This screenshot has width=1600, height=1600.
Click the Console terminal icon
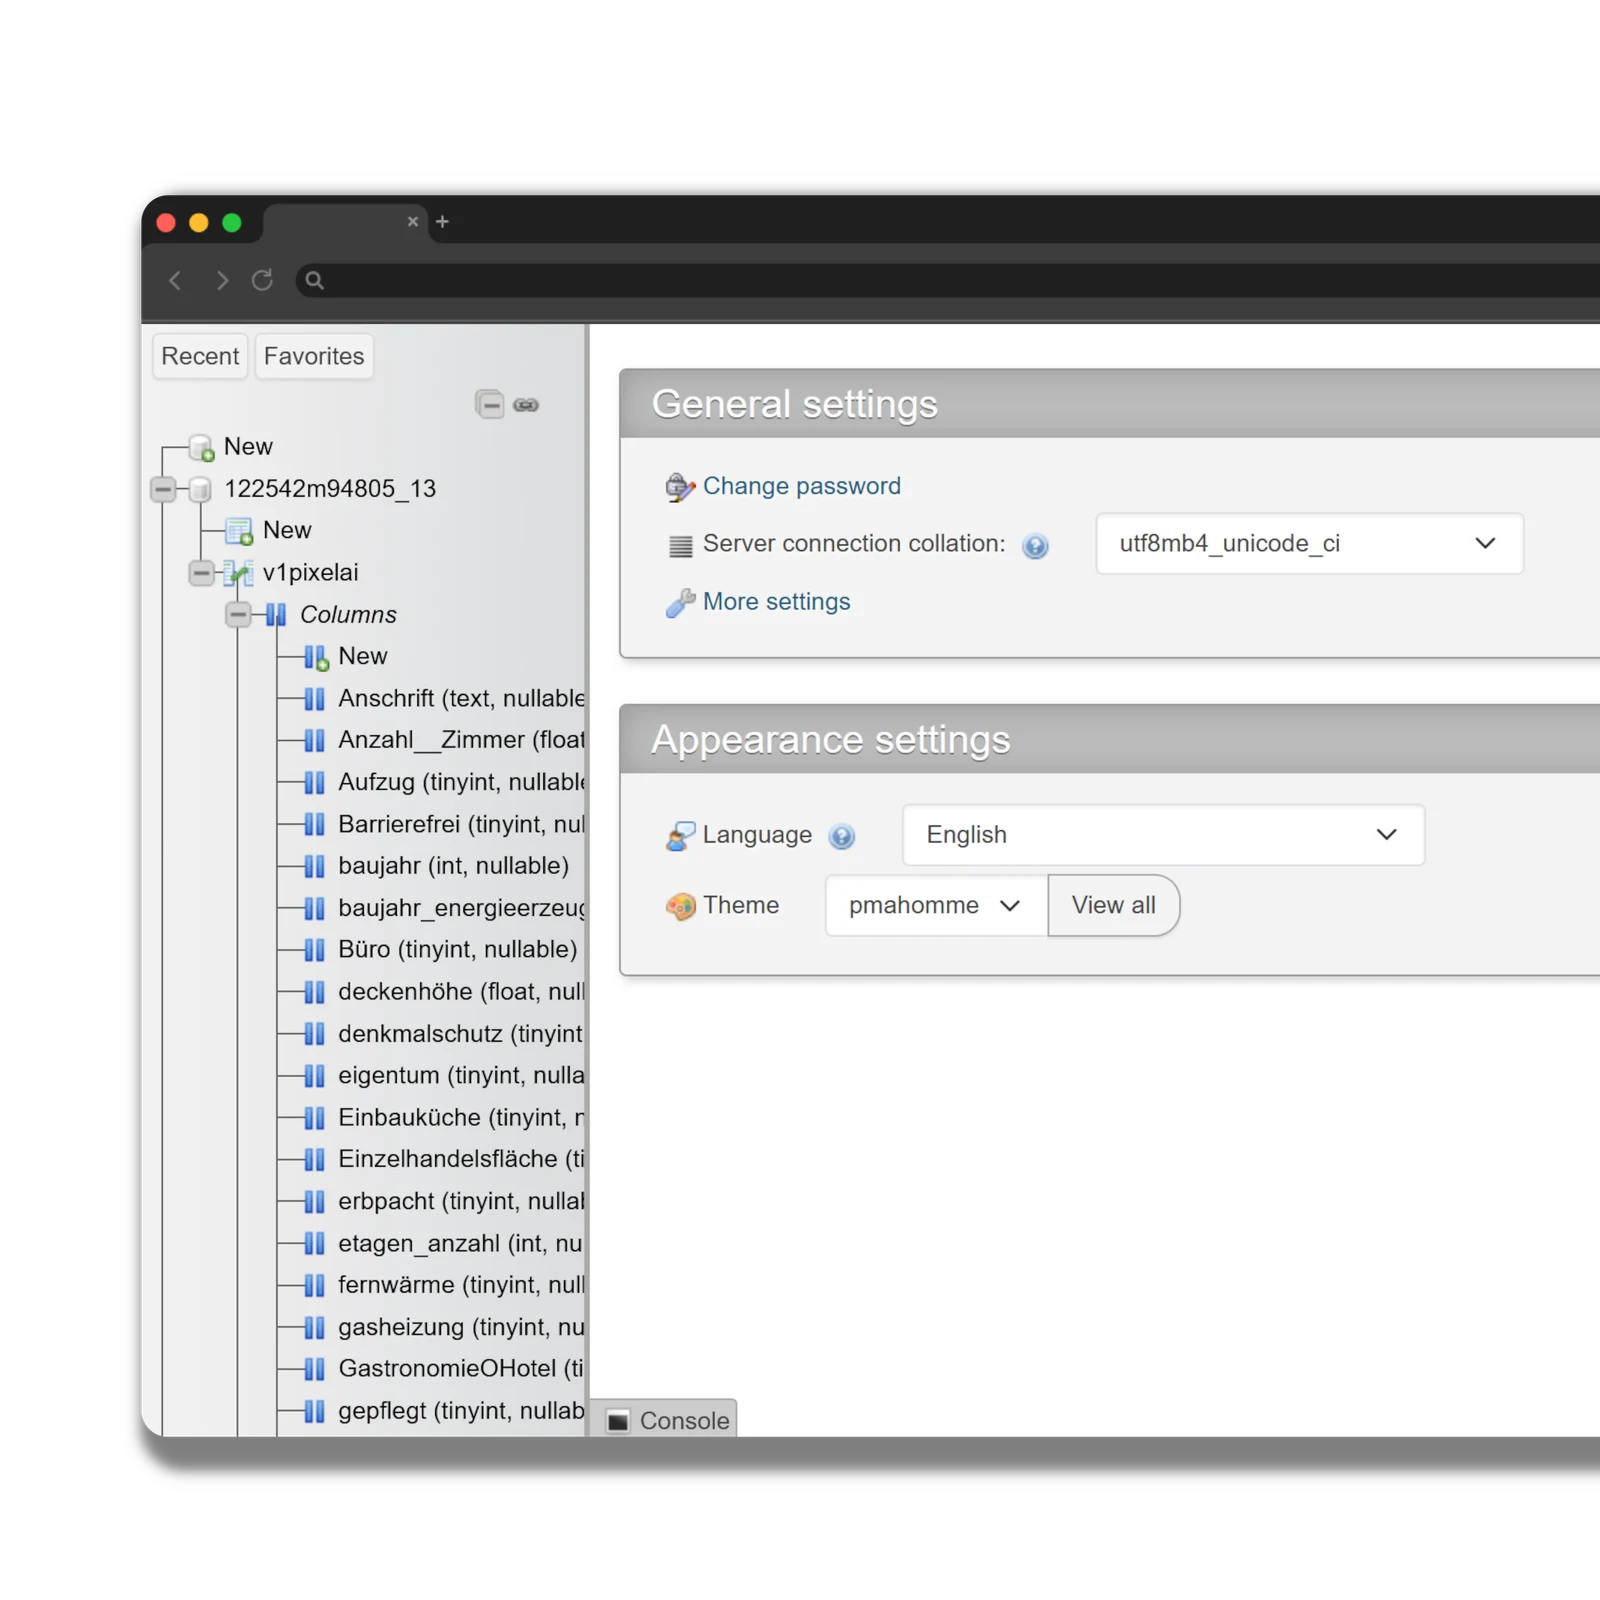coord(619,1421)
